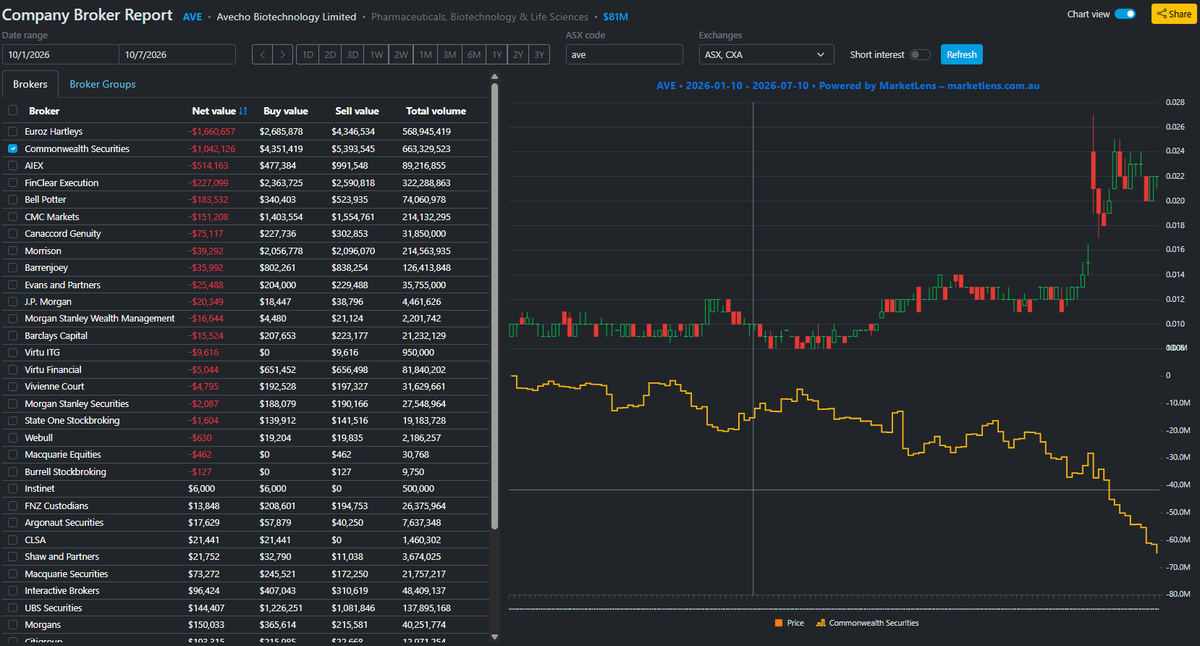Open the Exchanges ASX, CXA dropdown
The image size is (1200, 646).
pyautogui.click(x=766, y=55)
